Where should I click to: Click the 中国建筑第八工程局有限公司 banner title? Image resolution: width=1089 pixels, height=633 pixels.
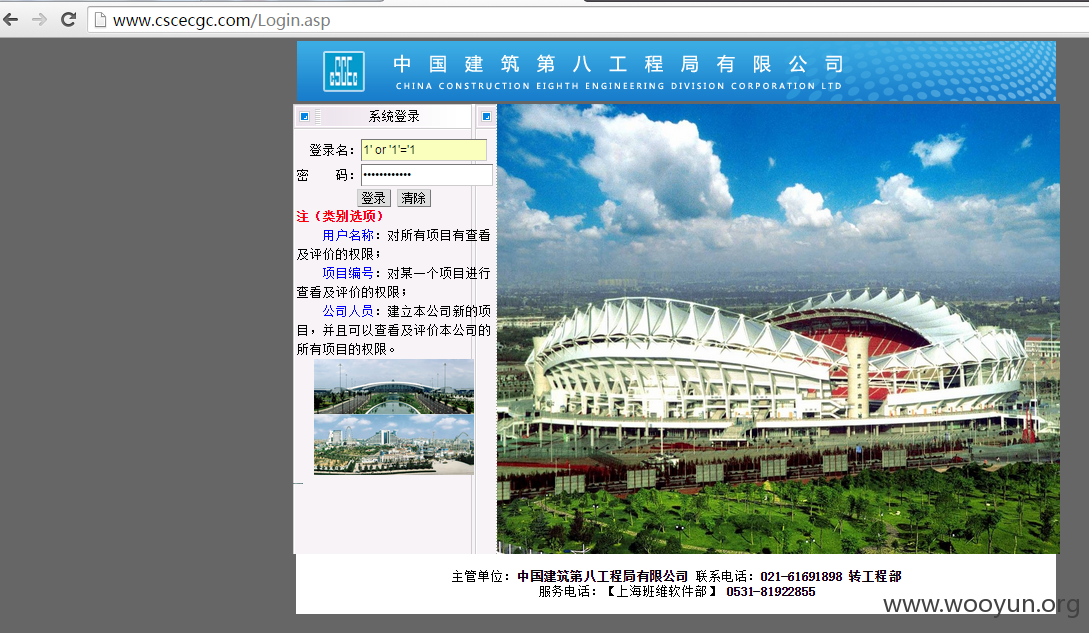618,64
